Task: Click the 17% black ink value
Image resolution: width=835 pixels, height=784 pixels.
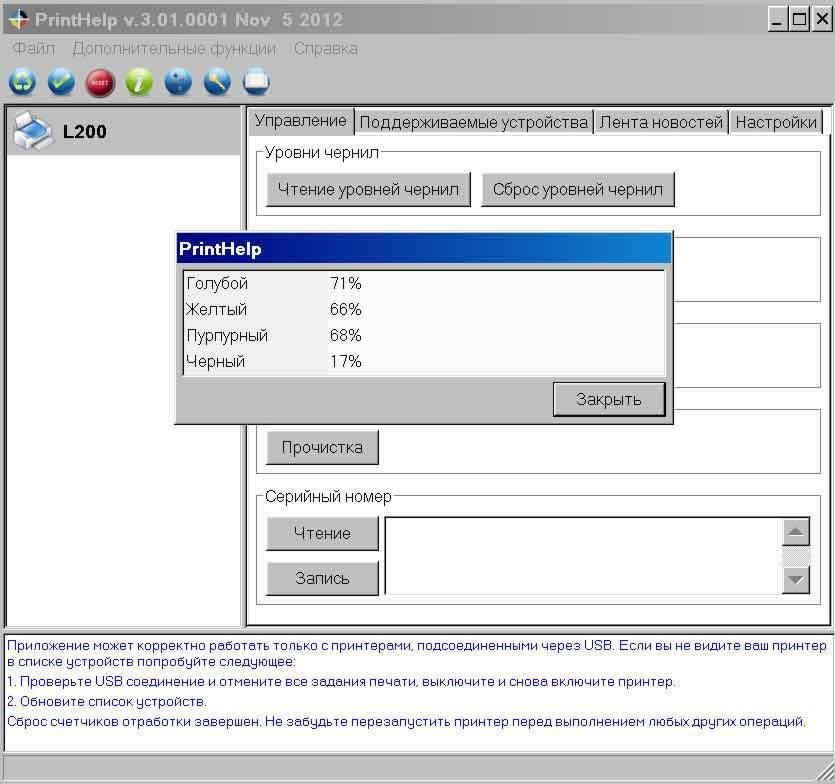Action: (x=346, y=362)
